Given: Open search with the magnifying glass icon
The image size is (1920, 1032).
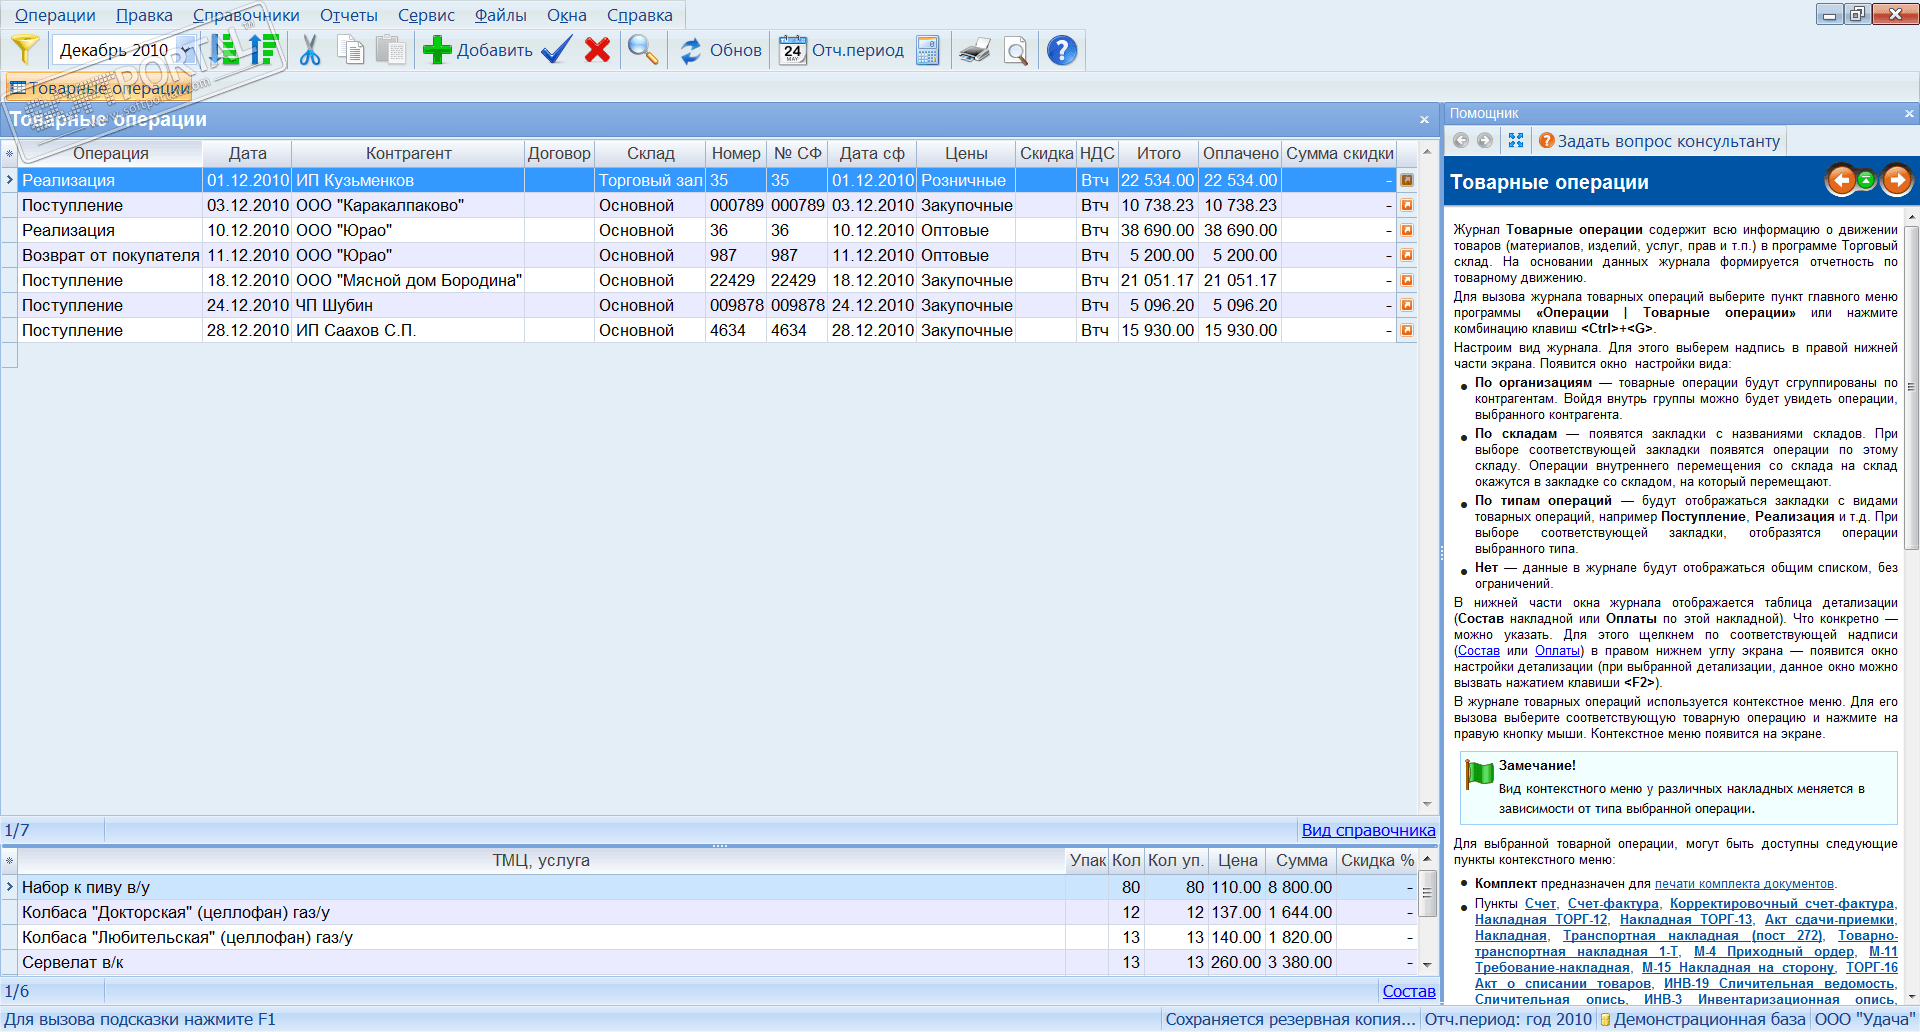Looking at the screenshot, I should pos(642,50).
